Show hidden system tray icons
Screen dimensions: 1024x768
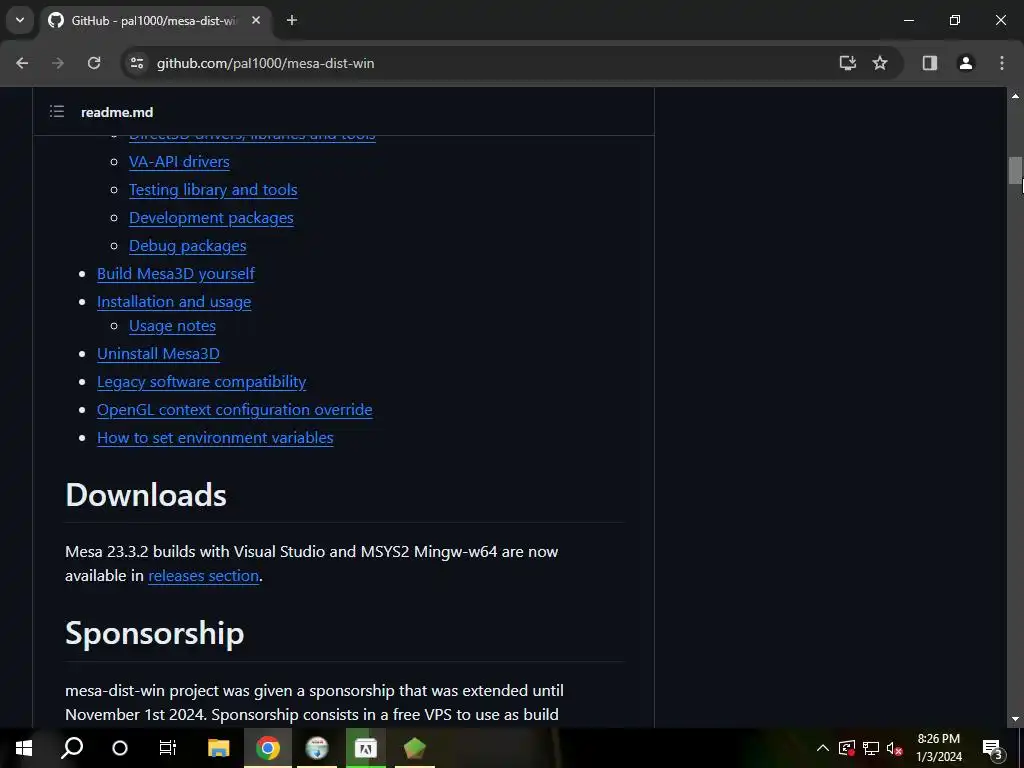click(x=823, y=748)
